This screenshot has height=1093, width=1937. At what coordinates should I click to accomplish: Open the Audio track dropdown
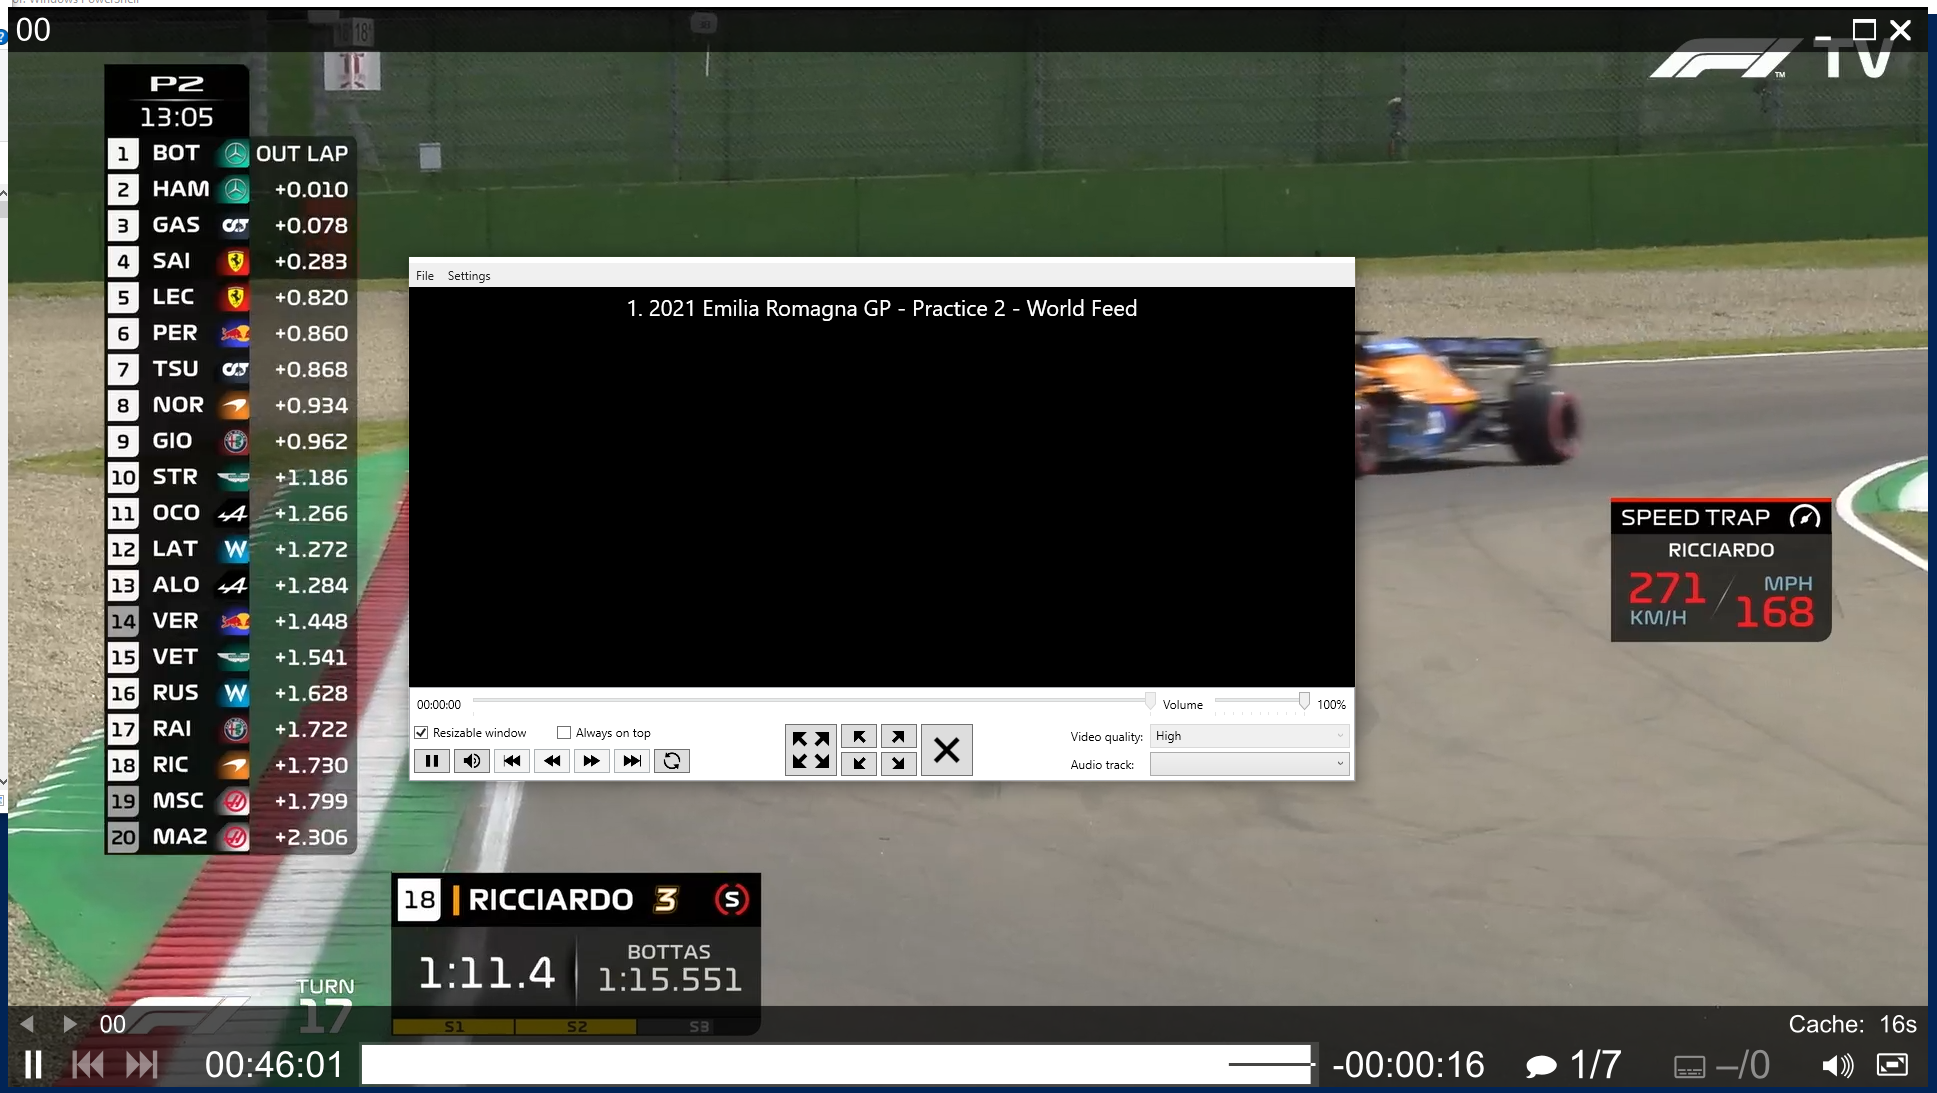pyautogui.click(x=1248, y=764)
